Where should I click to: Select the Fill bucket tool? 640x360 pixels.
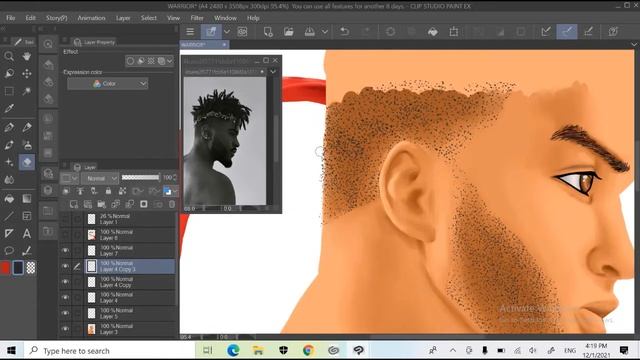(x=9, y=199)
